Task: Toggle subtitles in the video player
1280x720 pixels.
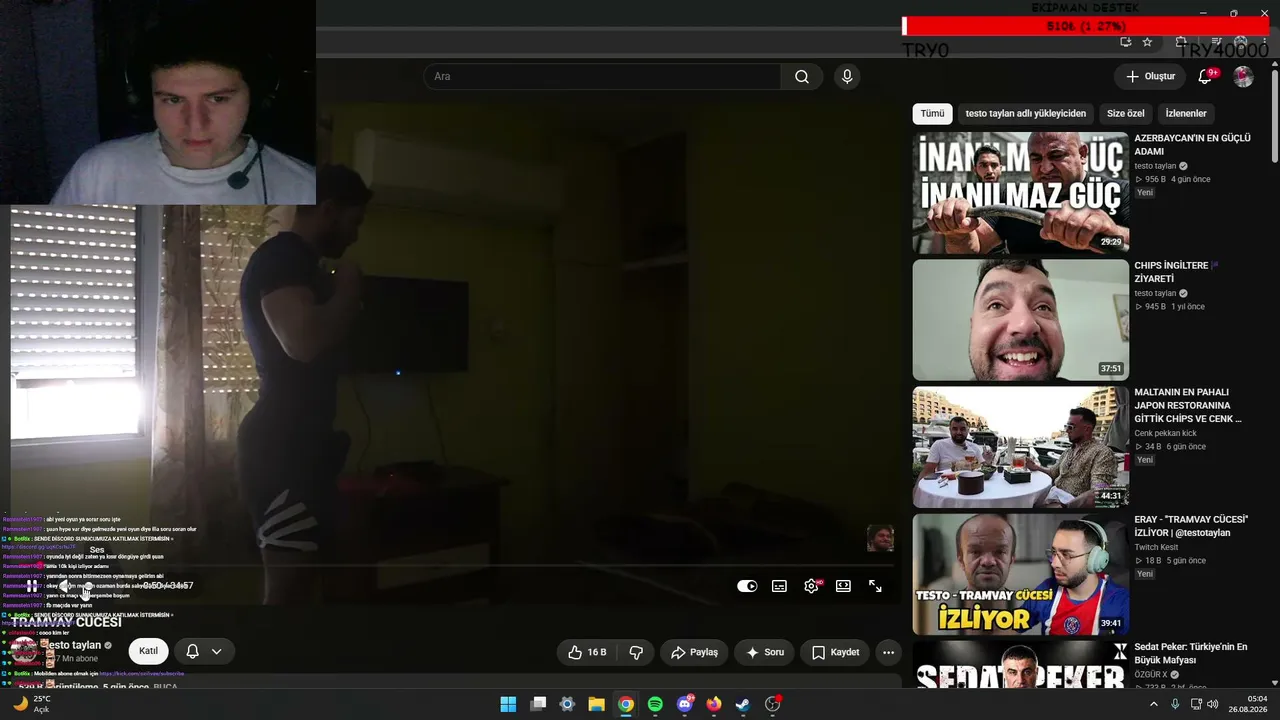Action: pos(779,586)
